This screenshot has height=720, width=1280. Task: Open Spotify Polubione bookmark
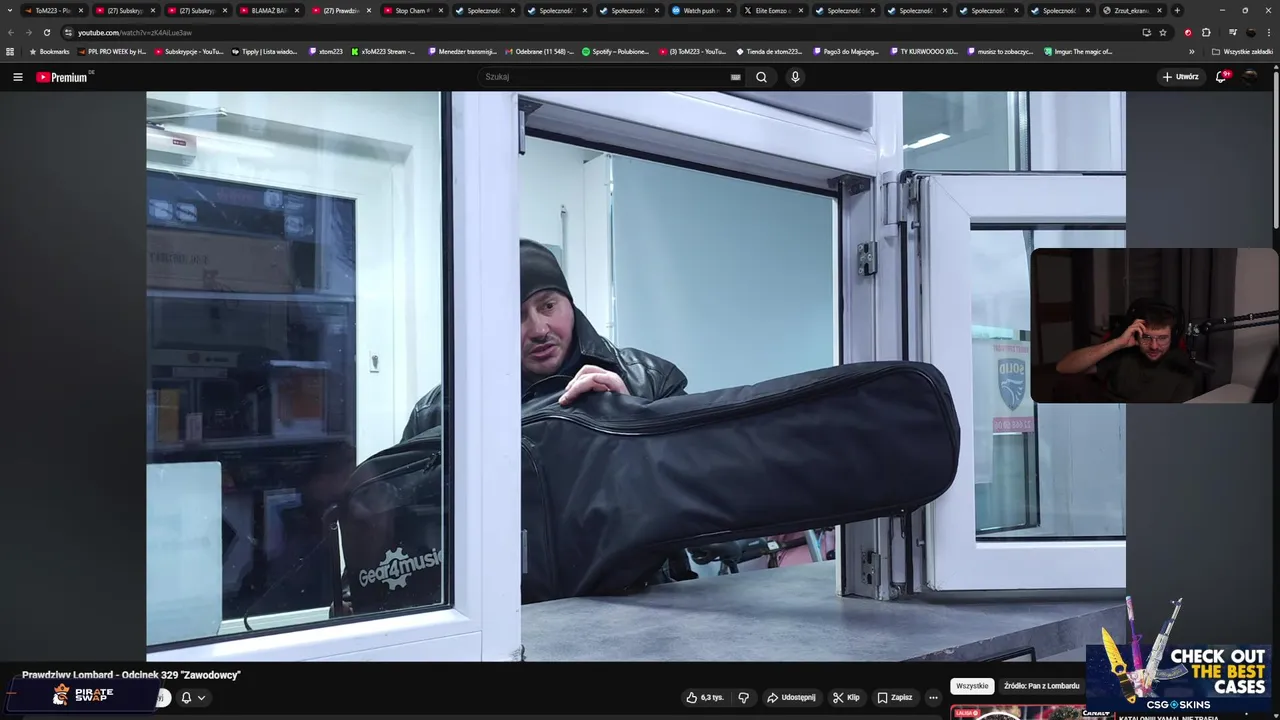616,51
